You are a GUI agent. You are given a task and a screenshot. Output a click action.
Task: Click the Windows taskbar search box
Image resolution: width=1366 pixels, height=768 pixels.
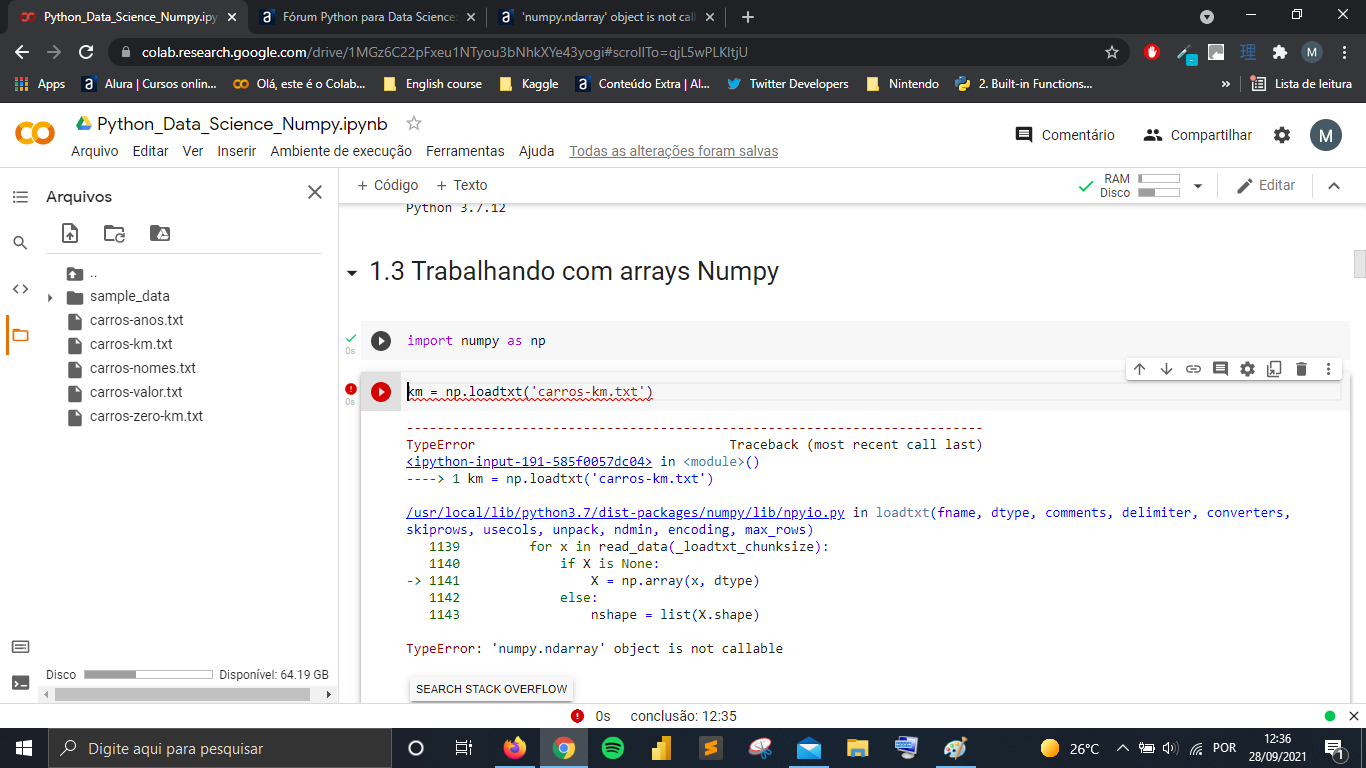click(x=218, y=748)
